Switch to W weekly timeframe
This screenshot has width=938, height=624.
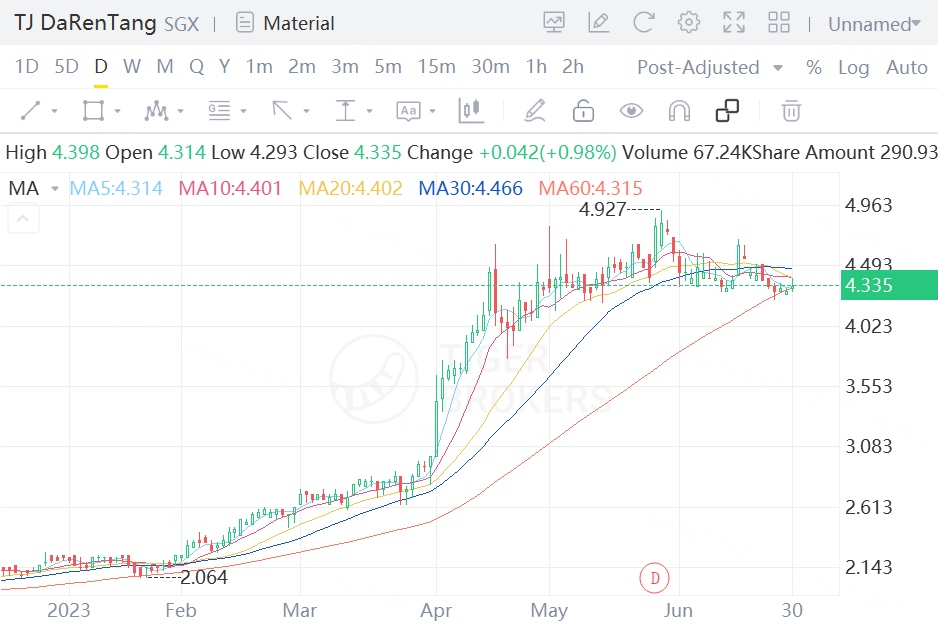pyautogui.click(x=132, y=66)
